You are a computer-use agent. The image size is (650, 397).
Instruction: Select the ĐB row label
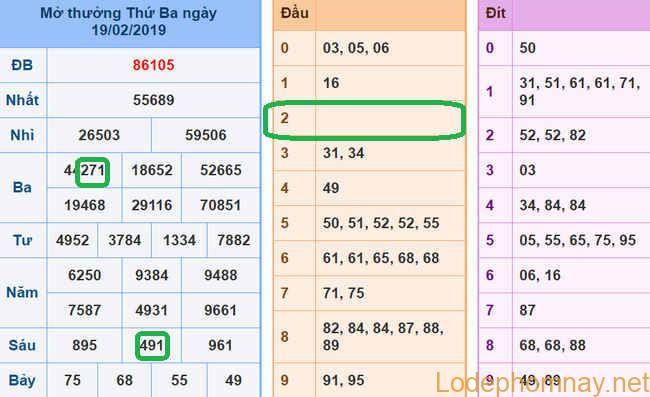[22, 65]
